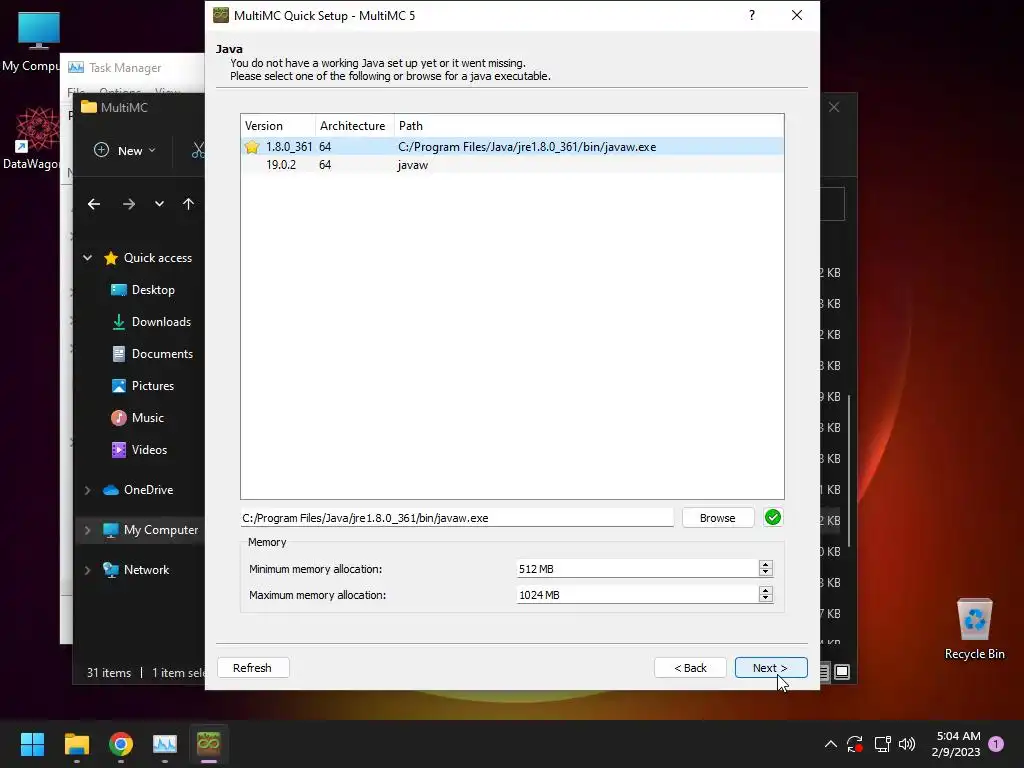Open Task Manager from taskbar

(x=165, y=744)
